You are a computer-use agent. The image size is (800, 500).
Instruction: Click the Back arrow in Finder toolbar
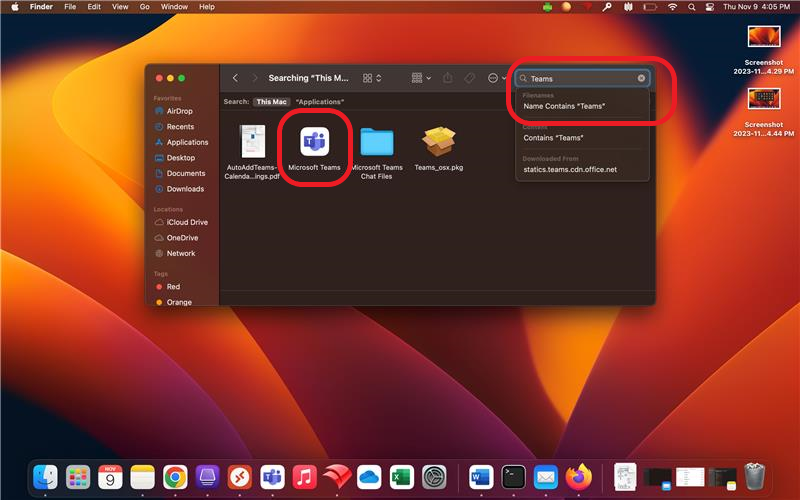pyautogui.click(x=235, y=78)
